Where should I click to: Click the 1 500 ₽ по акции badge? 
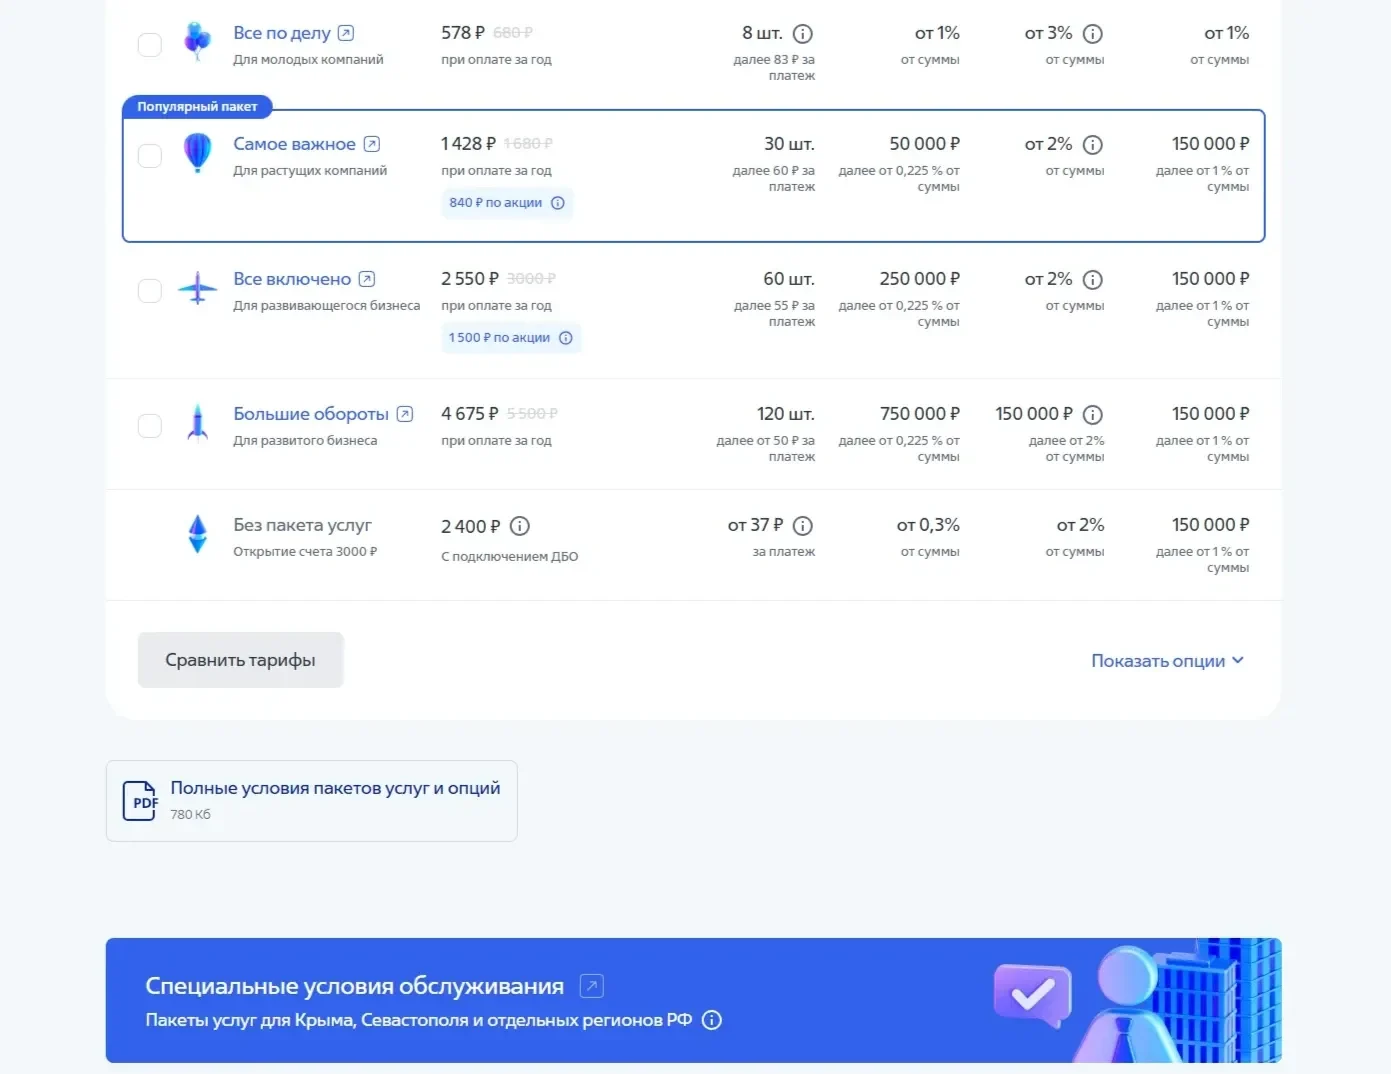coord(511,338)
